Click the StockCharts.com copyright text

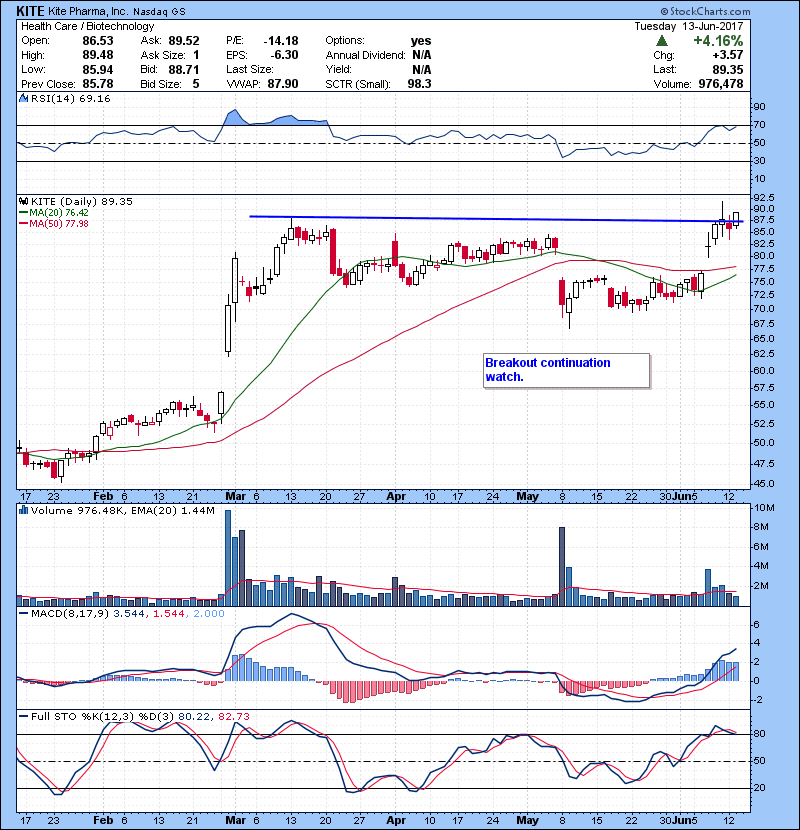[x=705, y=11]
